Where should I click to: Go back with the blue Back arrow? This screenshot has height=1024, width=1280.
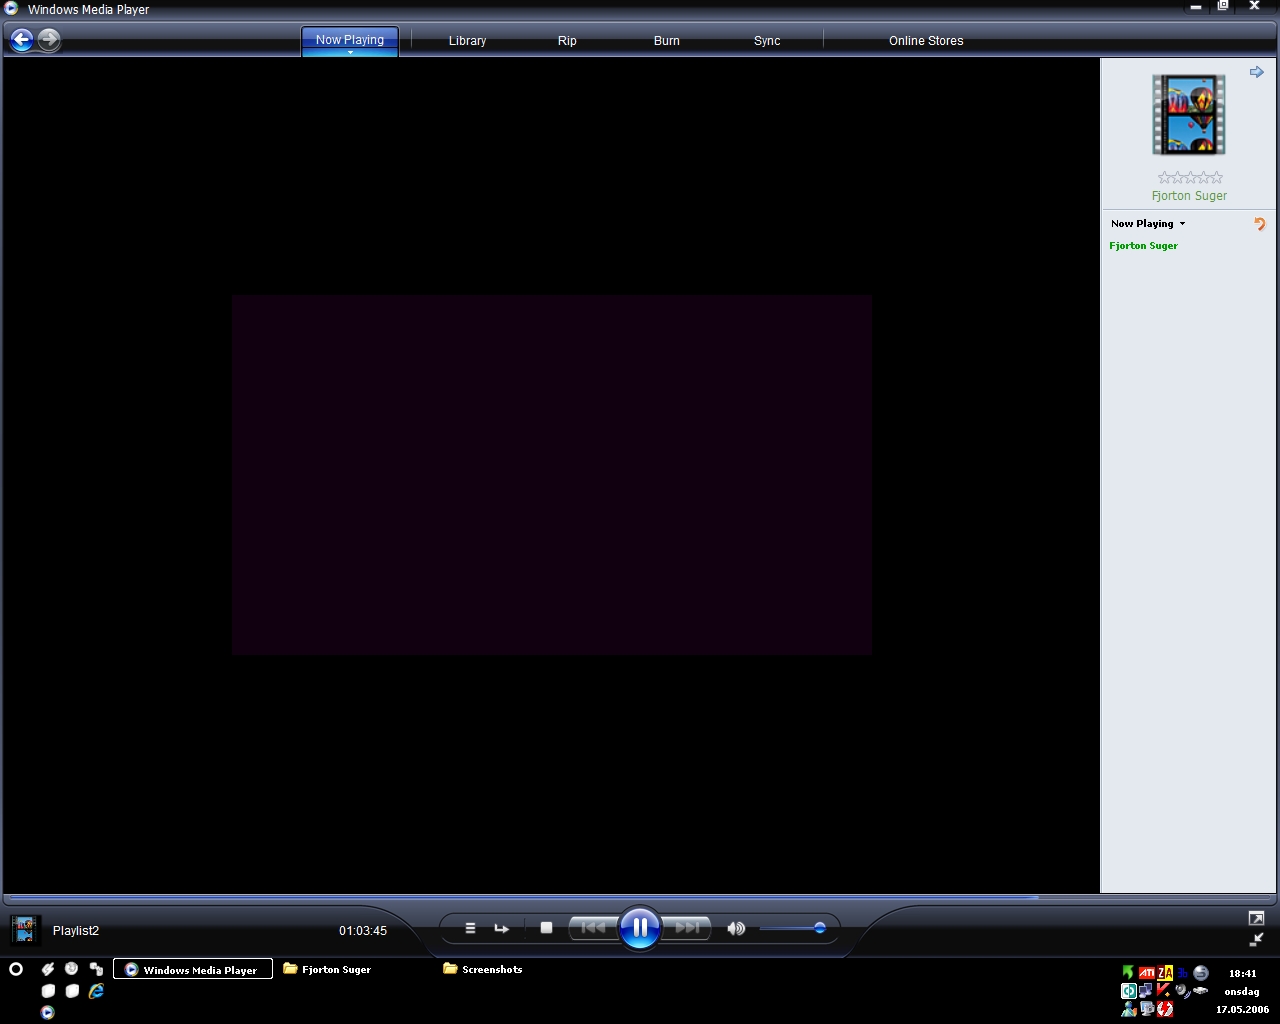click(x=21, y=40)
